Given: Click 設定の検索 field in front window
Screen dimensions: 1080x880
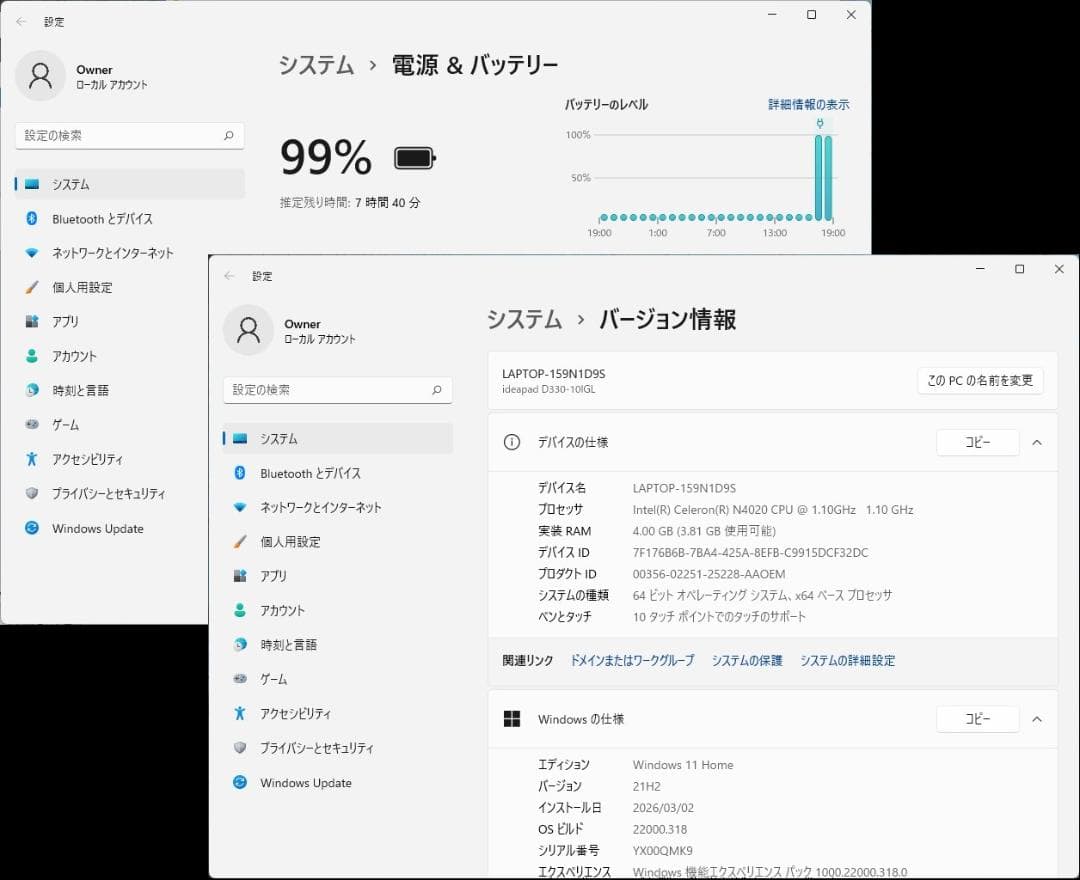Looking at the screenshot, I should tap(338, 390).
